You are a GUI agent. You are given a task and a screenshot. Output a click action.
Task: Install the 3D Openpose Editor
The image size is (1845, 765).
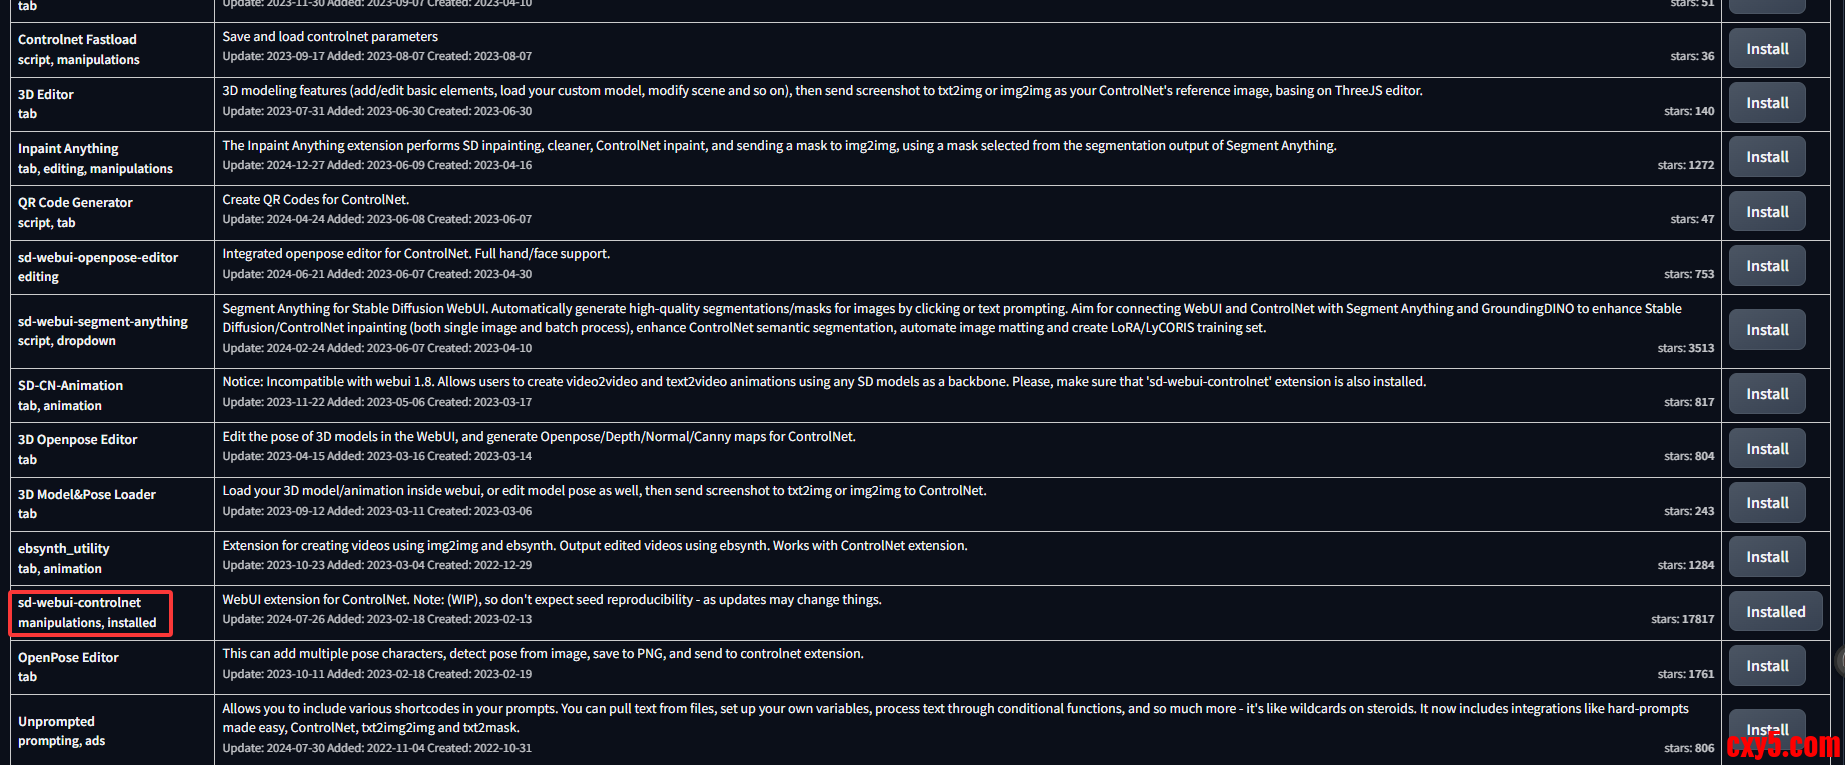coord(1767,449)
